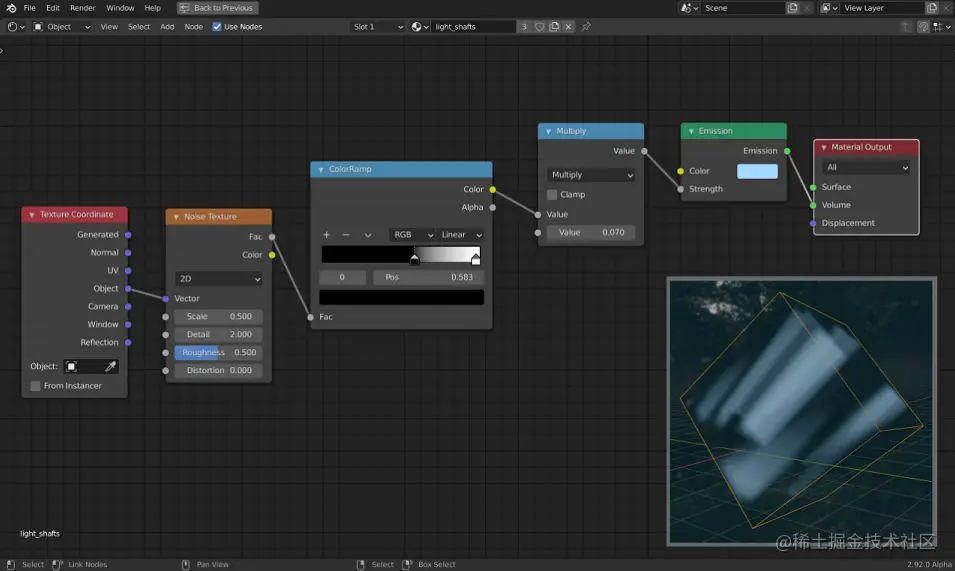Image resolution: width=955 pixels, height=571 pixels.
Task: Click the scene browse icon
Action: [x=689, y=8]
